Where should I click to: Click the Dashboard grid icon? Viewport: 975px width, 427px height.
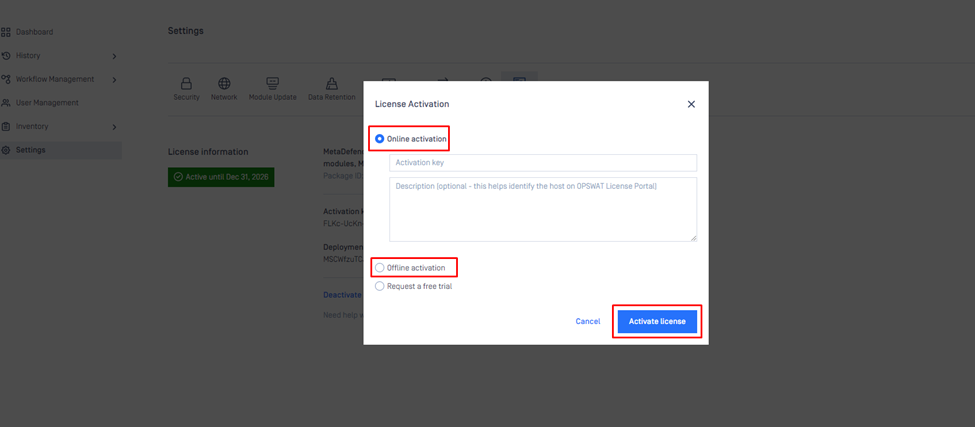point(6,32)
